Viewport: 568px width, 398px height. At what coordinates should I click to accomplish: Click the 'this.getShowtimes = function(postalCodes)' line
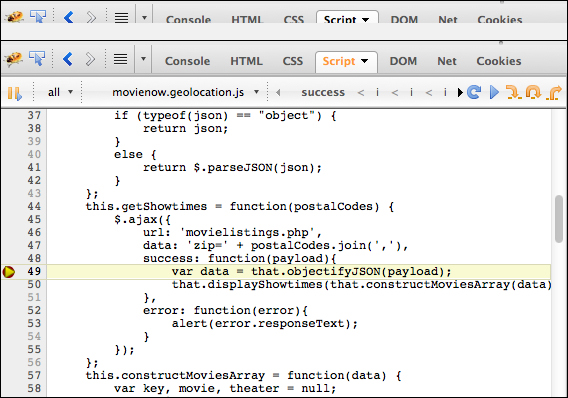[240, 206]
